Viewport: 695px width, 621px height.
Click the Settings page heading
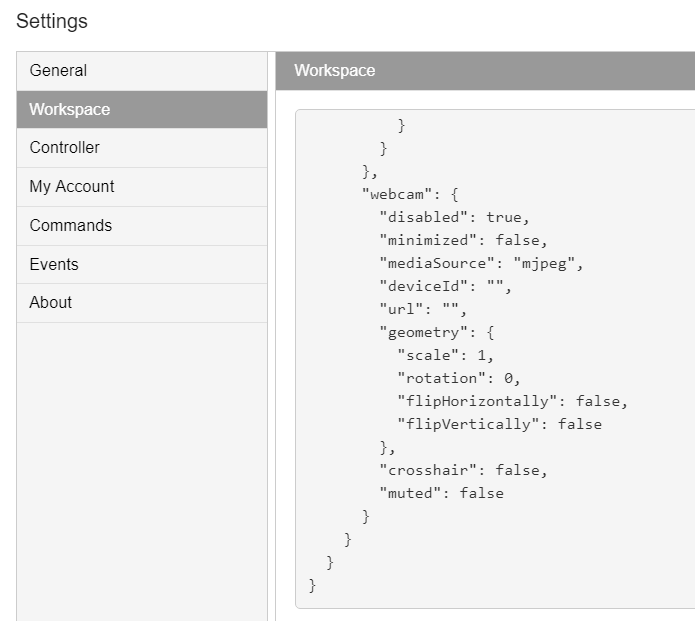pos(52,21)
